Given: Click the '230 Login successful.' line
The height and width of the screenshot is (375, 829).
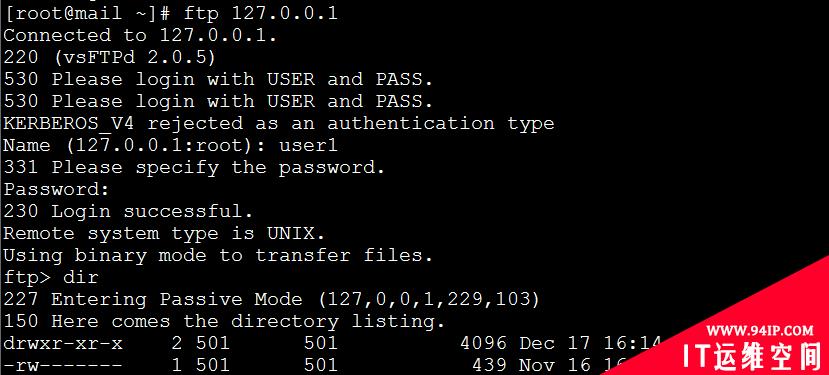Looking at the screenshot, I should 128,212.
